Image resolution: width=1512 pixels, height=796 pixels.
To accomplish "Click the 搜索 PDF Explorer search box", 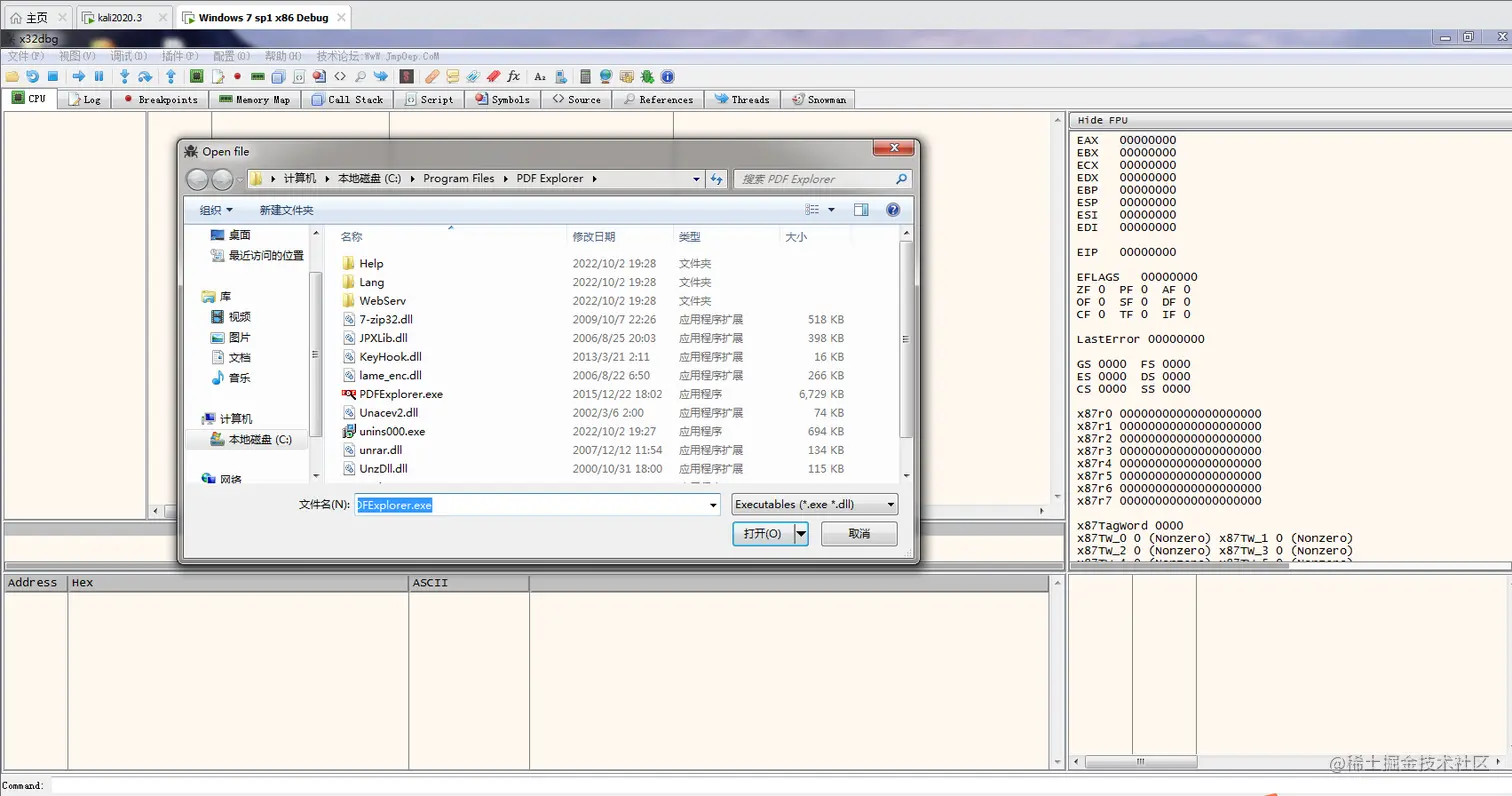I will pyautogui.click(x=822, y=179).
